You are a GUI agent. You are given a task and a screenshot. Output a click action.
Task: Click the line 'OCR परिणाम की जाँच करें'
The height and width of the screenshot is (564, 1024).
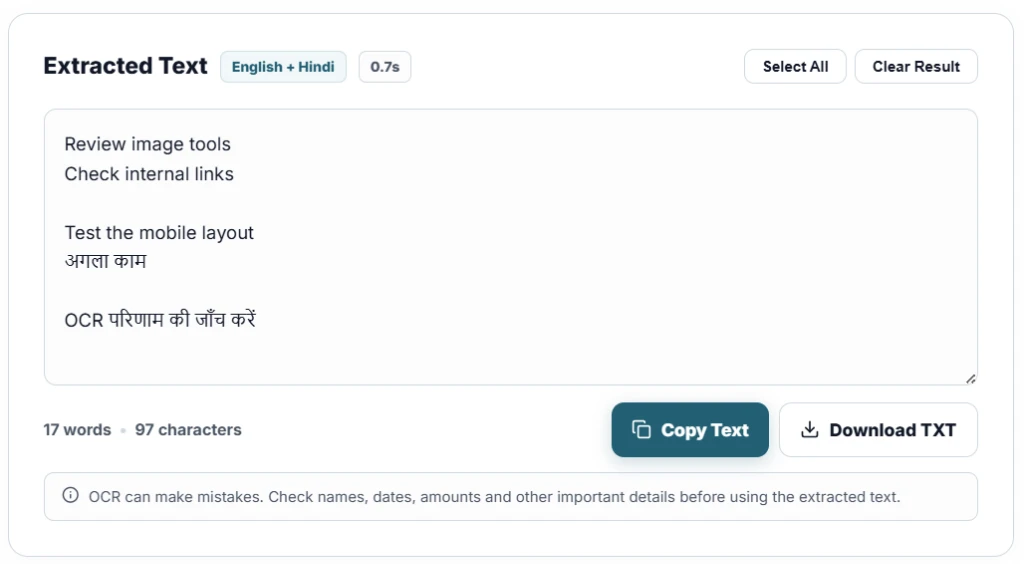tap(160, 320)
